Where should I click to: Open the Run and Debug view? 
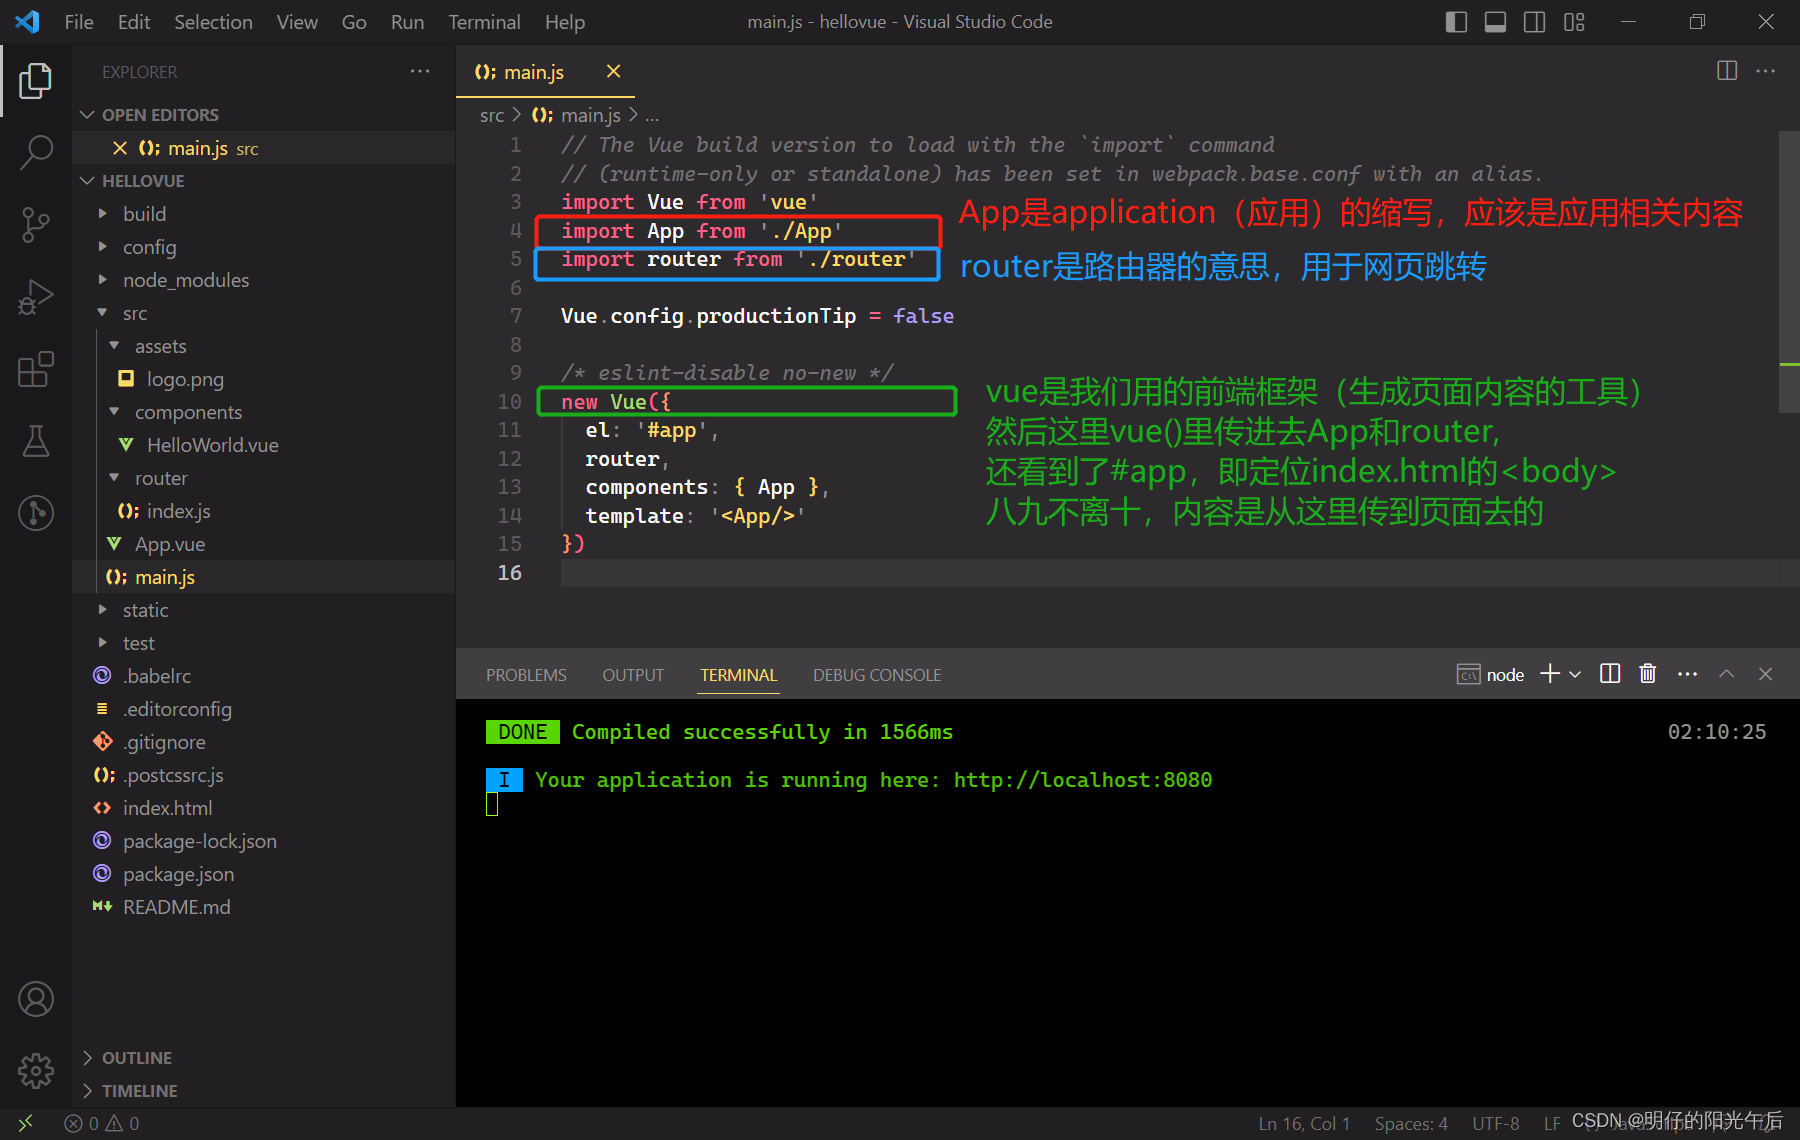pos(36,298)
